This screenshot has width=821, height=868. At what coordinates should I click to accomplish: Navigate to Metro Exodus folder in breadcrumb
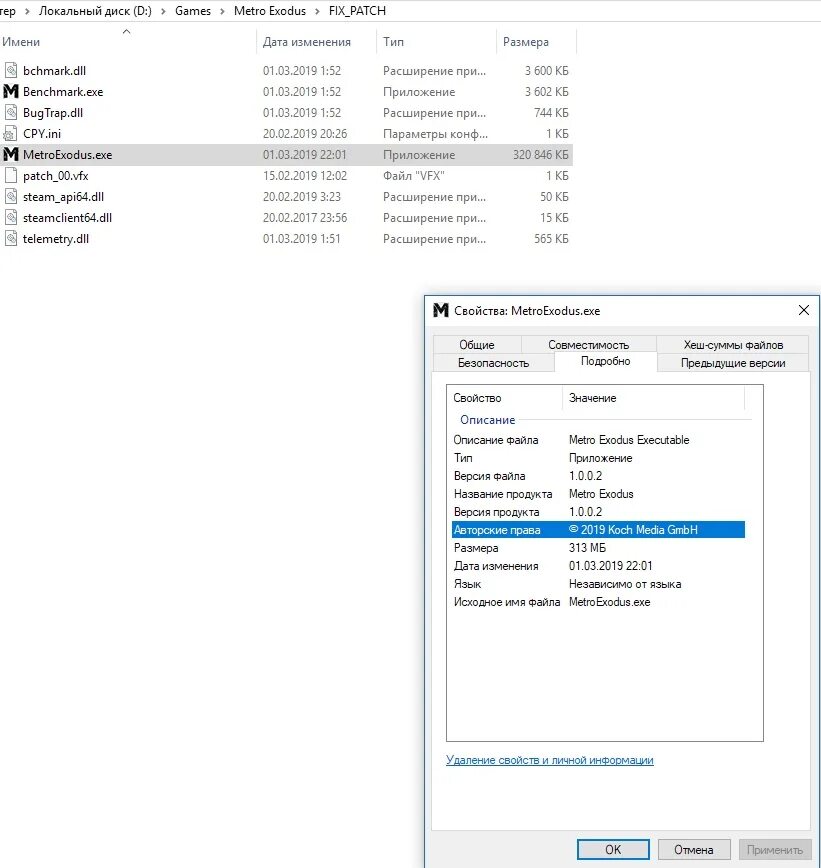[x=270, y=11]
